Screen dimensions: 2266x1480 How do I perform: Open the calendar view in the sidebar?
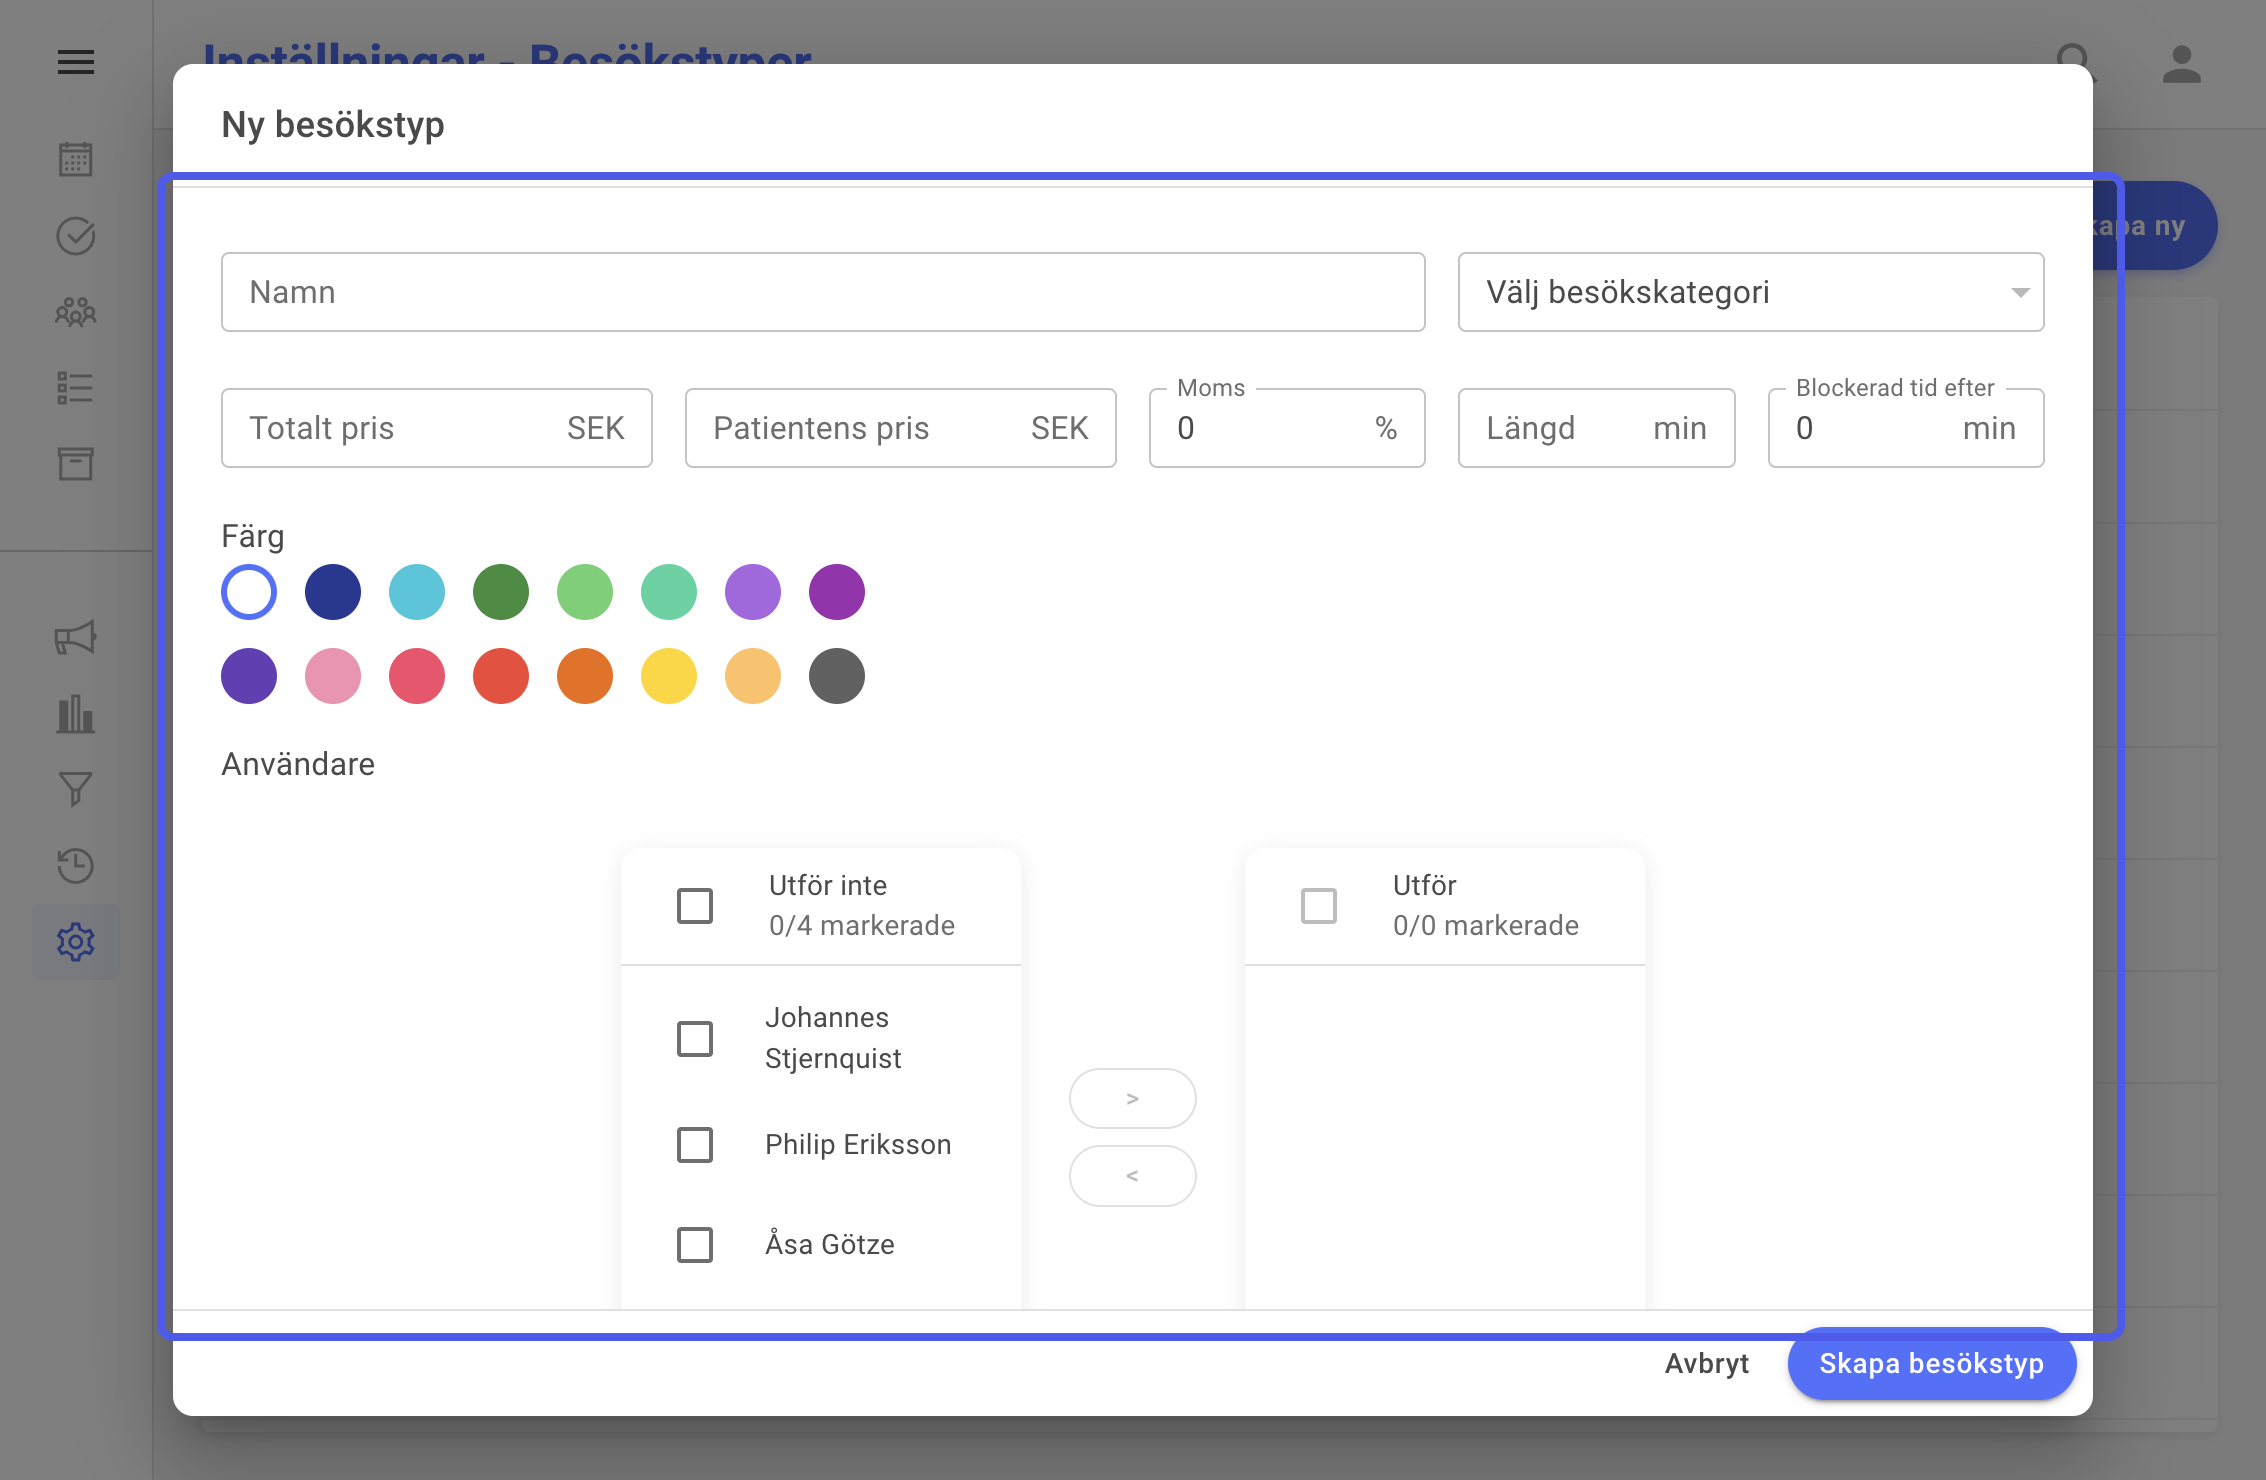point(76,159)
